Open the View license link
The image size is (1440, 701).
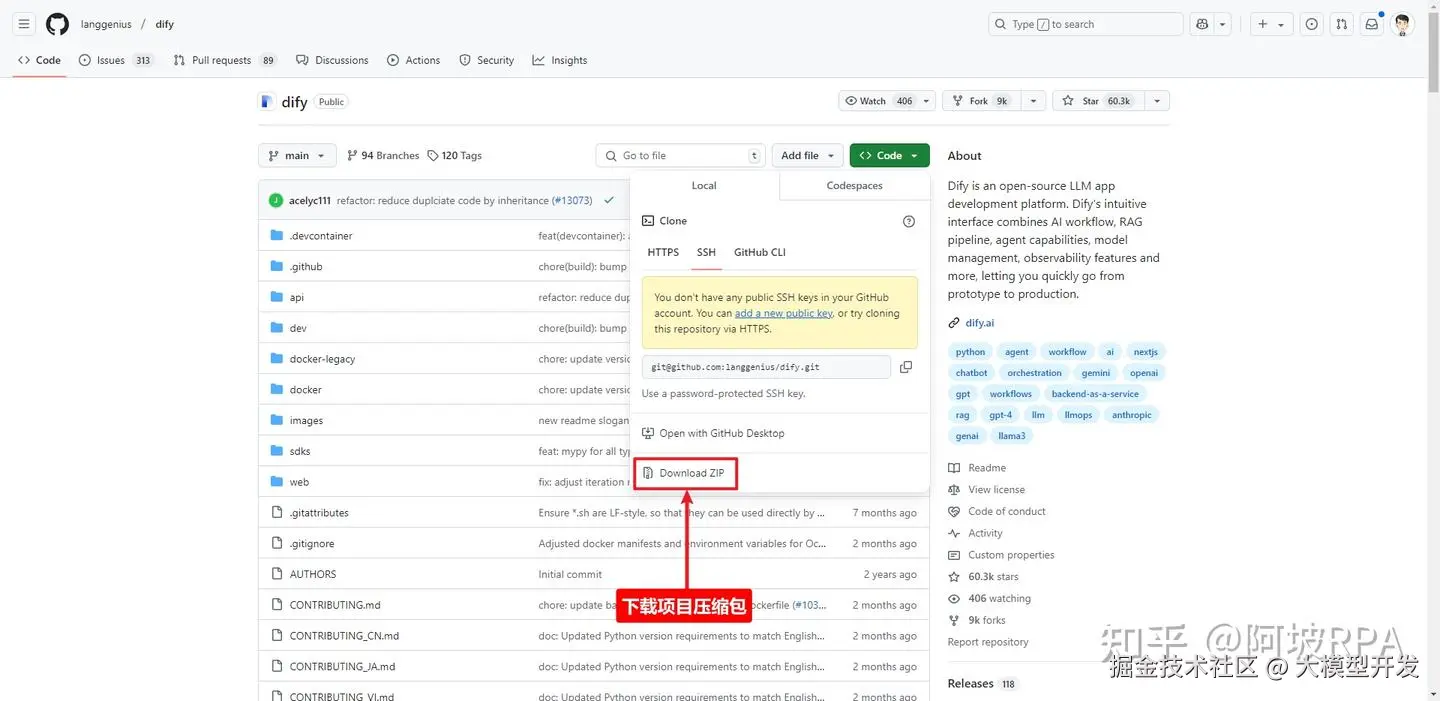click(996, 490)
